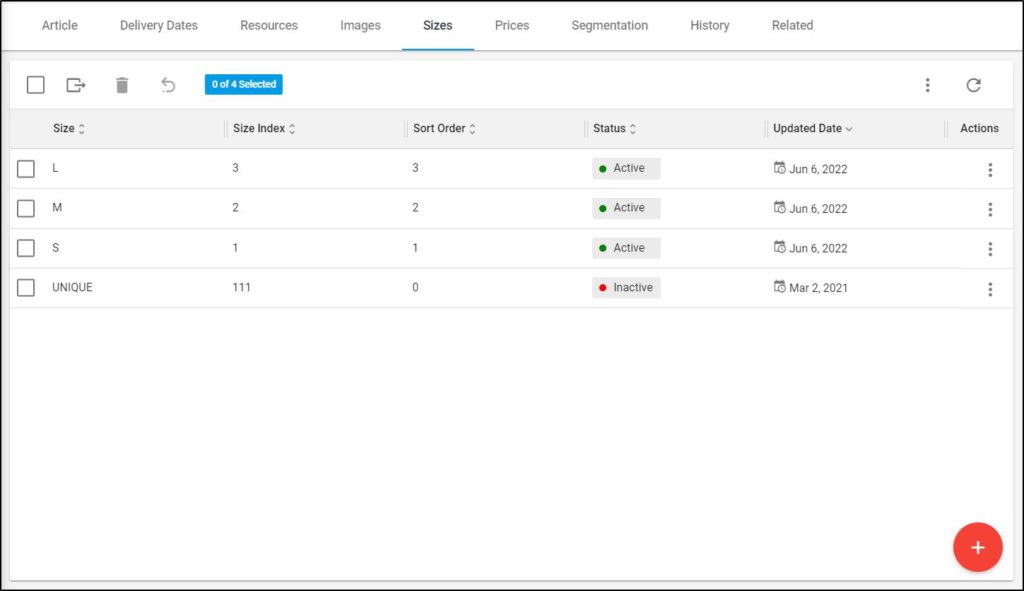
Task: Check the select-all checkbox in the header
Action: [35, 85]
